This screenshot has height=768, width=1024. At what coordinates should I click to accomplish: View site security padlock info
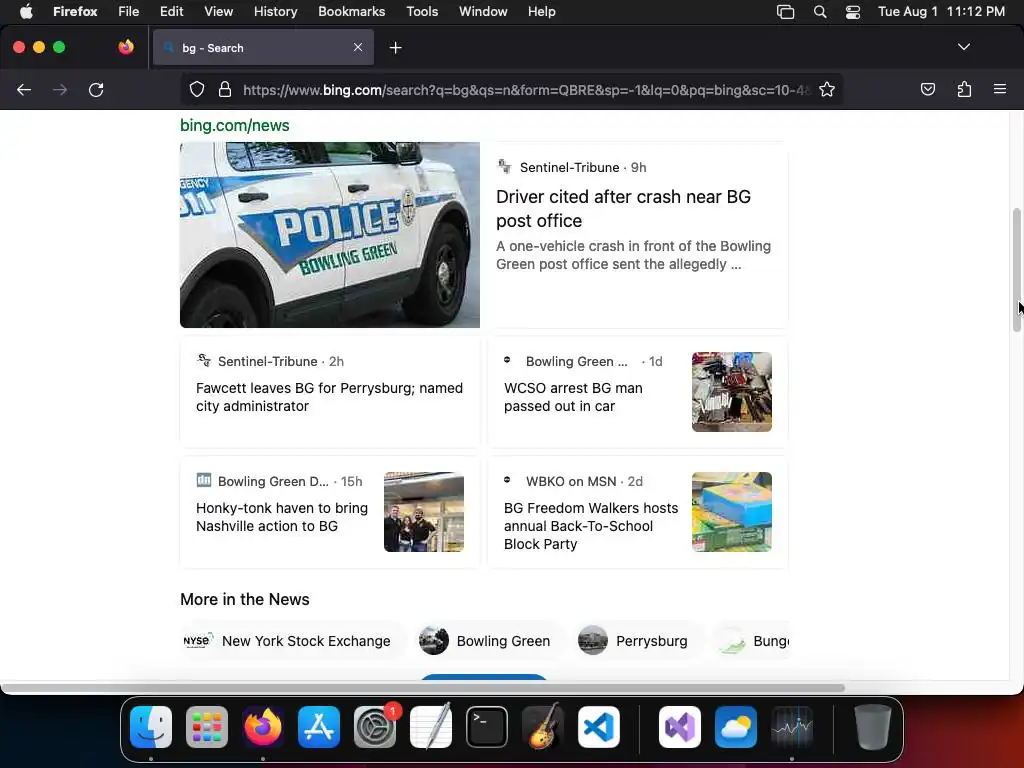[x=225, y=89]
